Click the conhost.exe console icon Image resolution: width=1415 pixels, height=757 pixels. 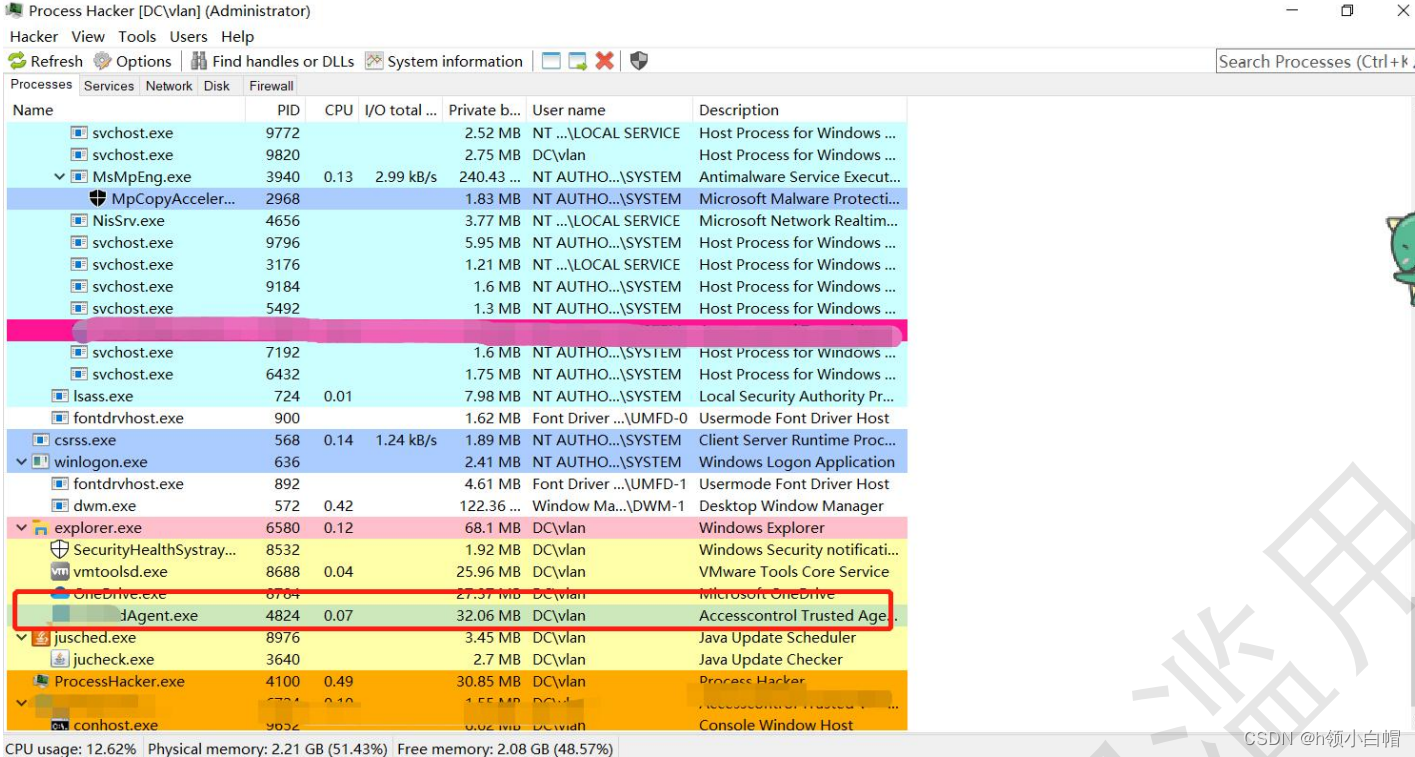(x=59, y=725)
